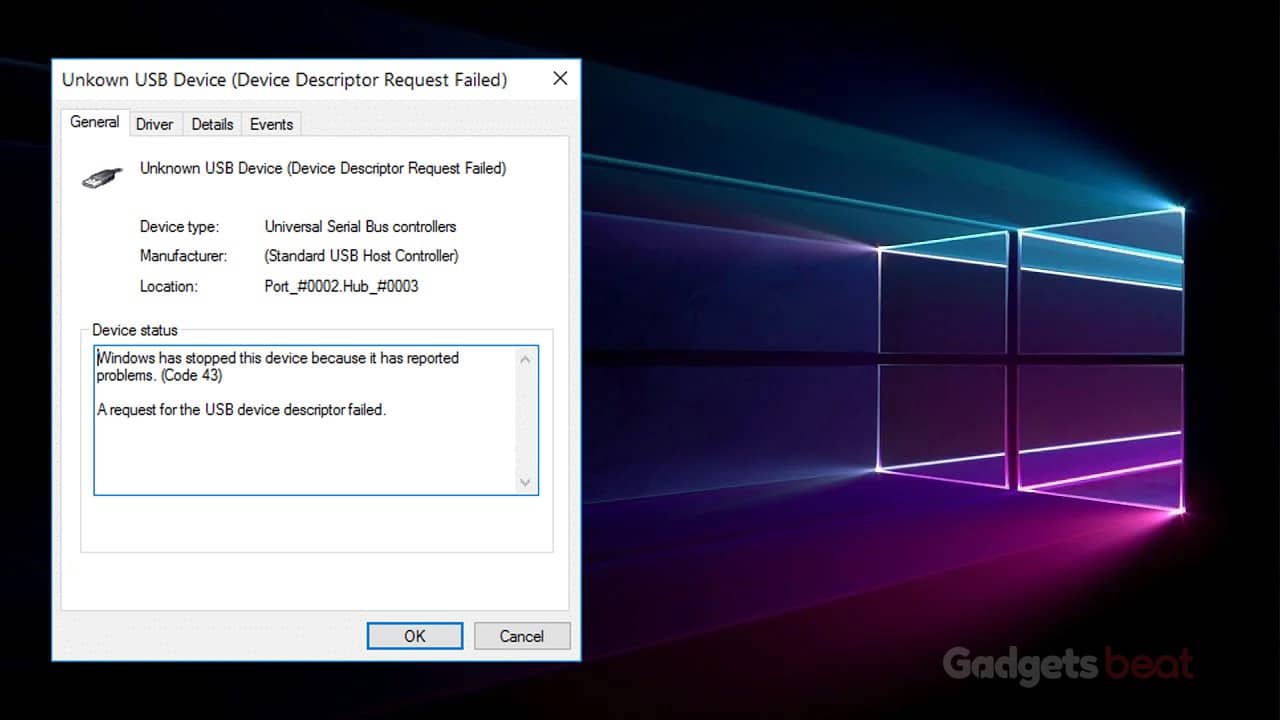Click the Port_#0002.Hub_#0003 location value
The image size is (1280, 720).
click(x=341, y=286)
